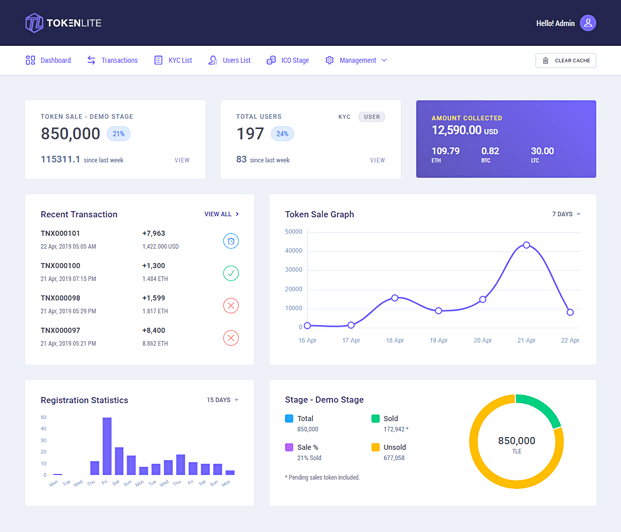Go to the Users List page
Screen dimensions: 621x532
coord(229,60)
